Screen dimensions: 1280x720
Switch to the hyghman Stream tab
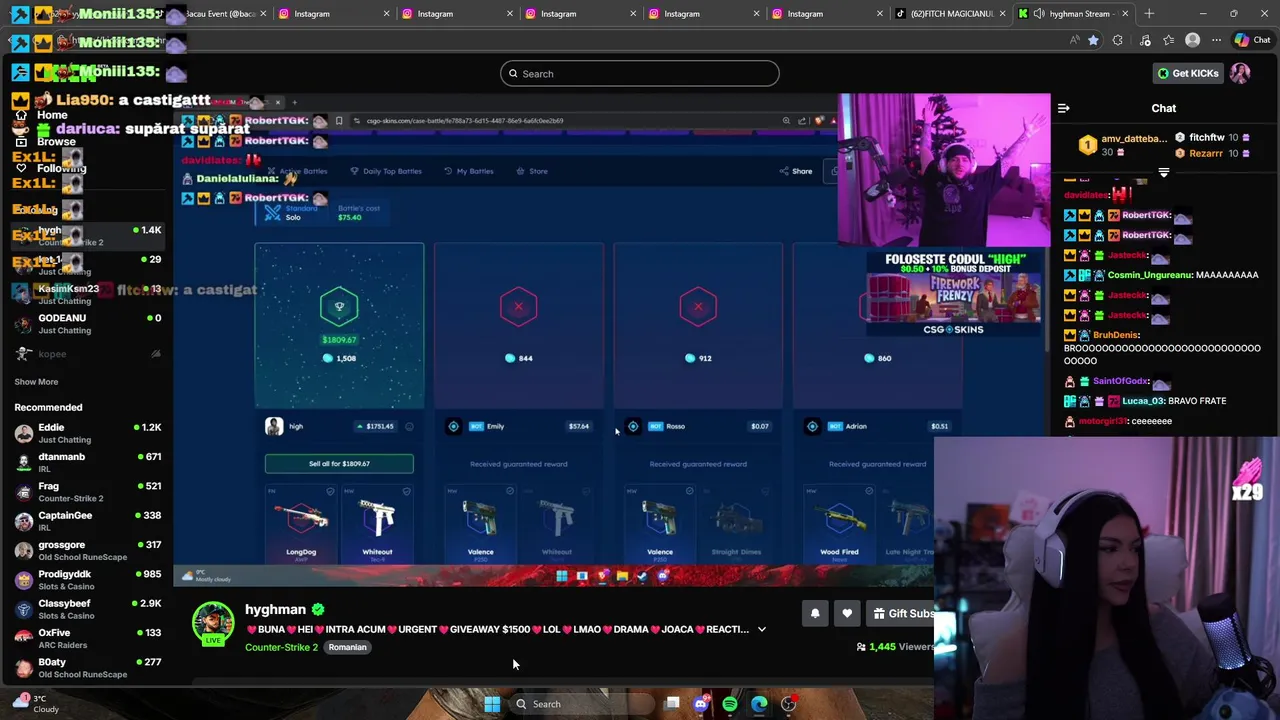click(1072, 14)
